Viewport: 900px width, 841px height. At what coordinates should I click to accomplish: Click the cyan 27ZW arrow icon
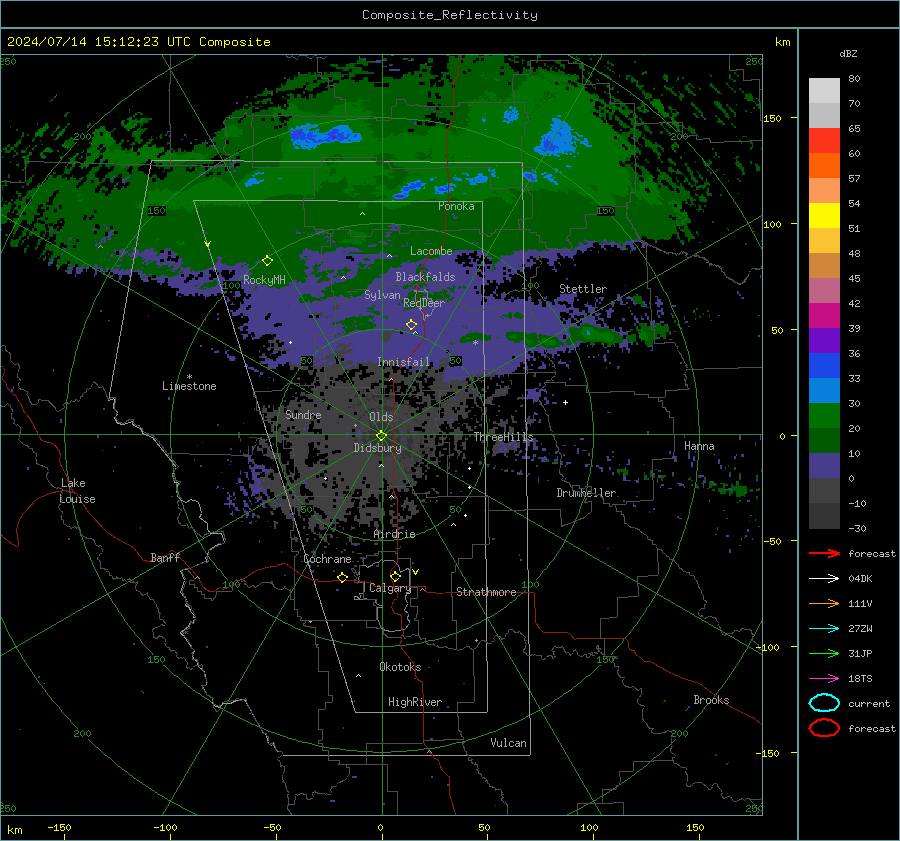tap(824, 628)
